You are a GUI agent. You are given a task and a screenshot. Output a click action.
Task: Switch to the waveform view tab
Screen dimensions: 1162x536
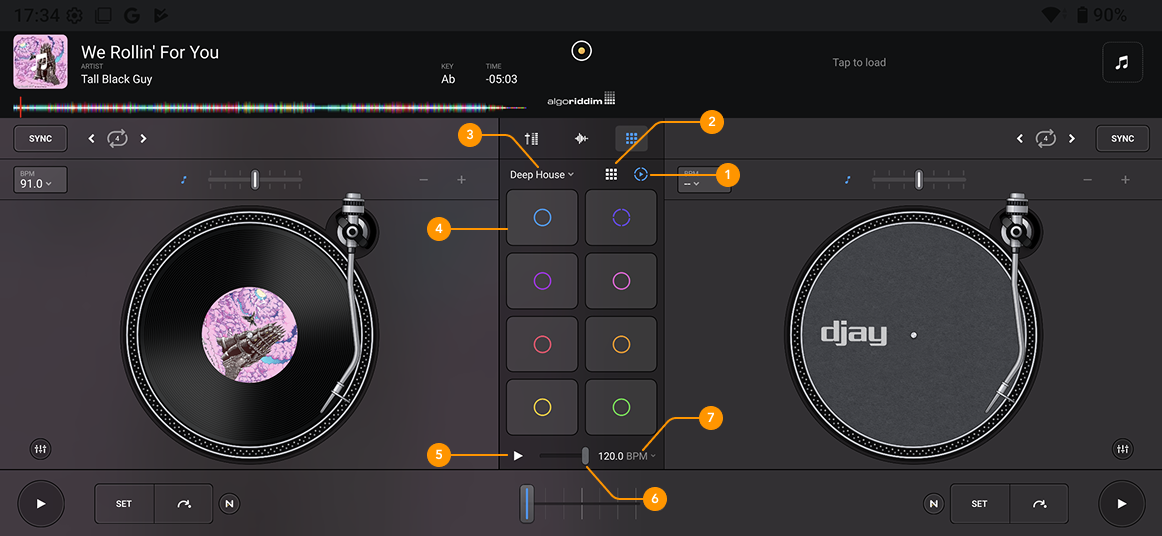pyautogui.click(x=581, y=139)
